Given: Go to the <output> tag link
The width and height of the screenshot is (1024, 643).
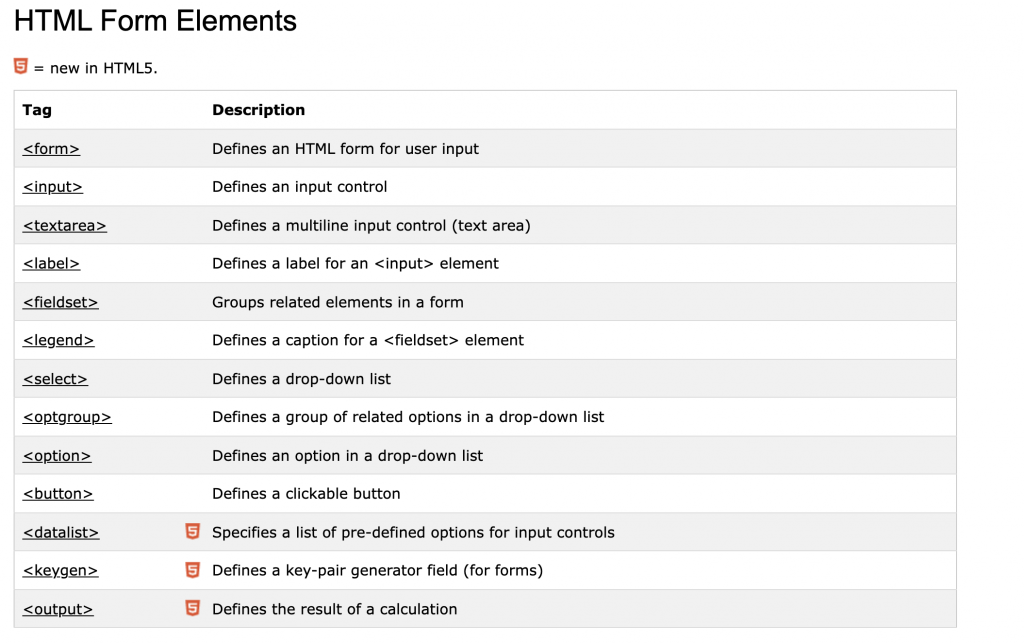Looking at the screenshot, I should click(58, 609).
